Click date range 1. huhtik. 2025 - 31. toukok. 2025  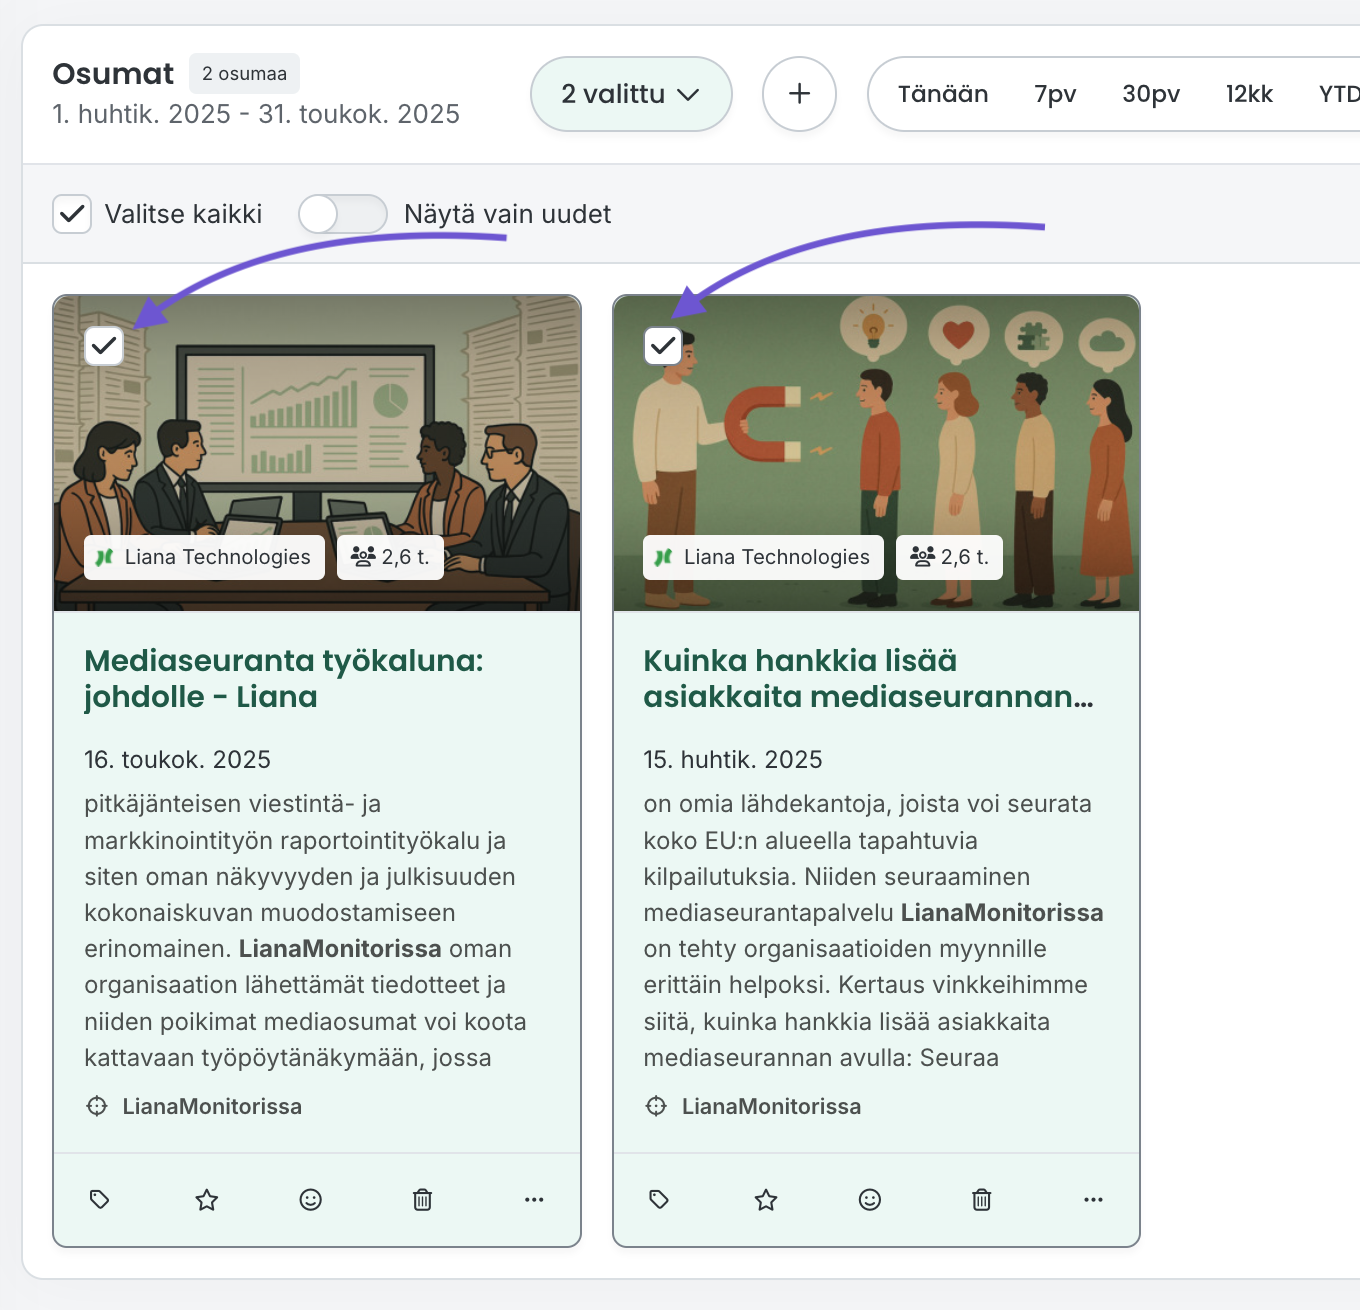256,114
